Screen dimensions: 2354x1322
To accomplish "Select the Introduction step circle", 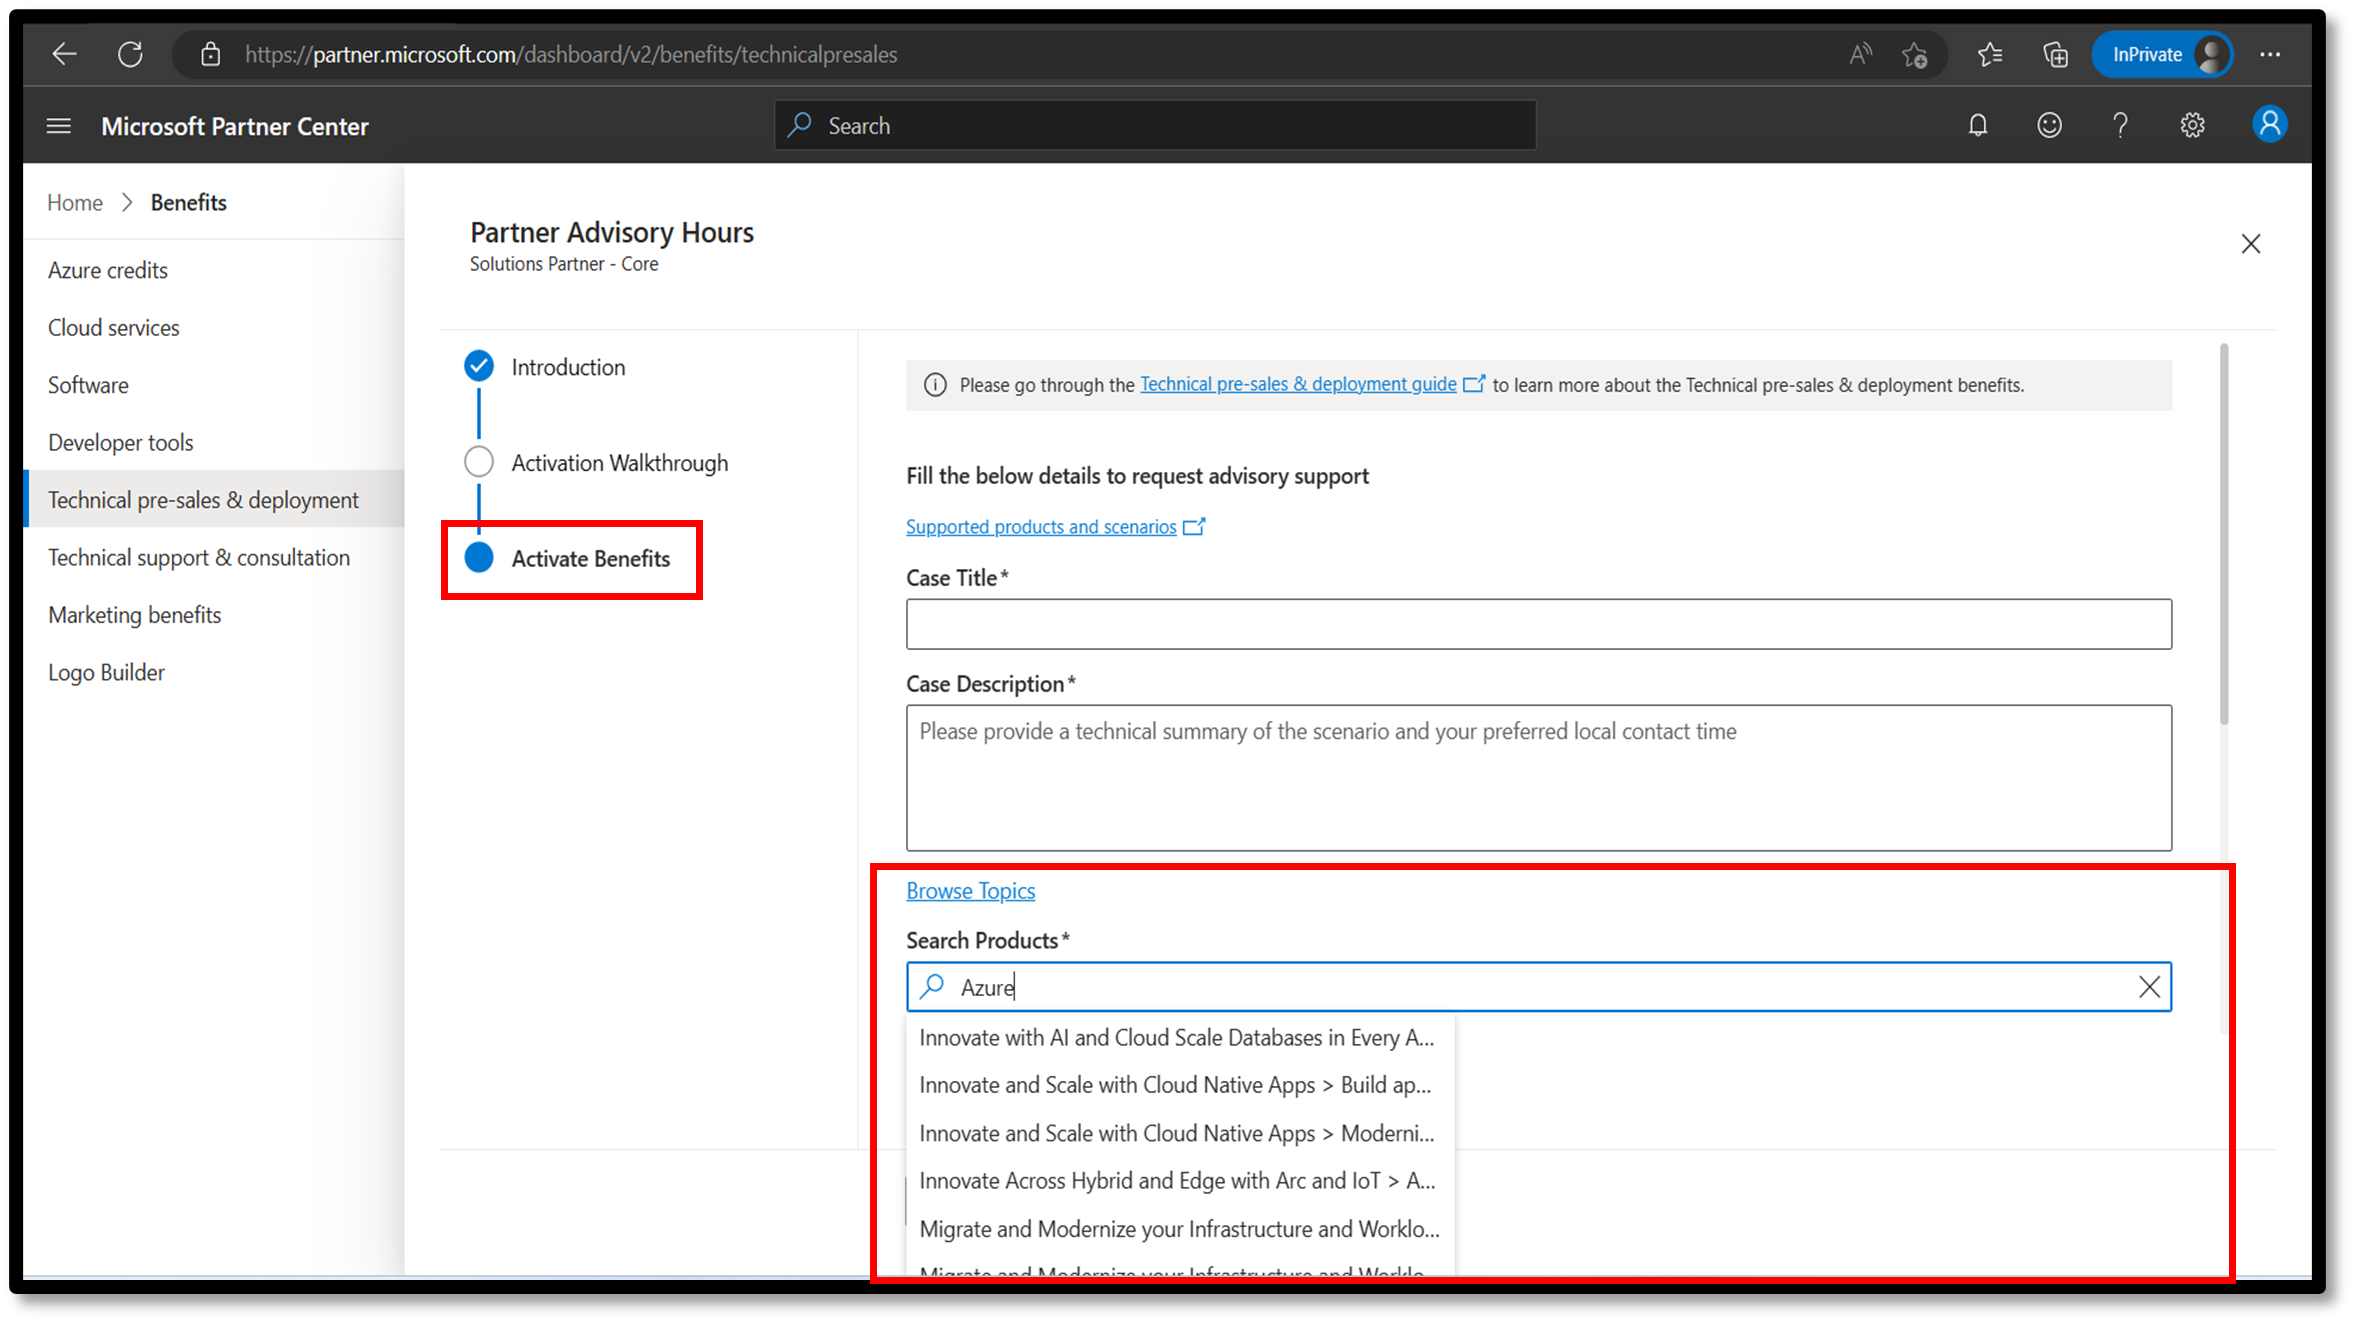I will pos(479,367).
